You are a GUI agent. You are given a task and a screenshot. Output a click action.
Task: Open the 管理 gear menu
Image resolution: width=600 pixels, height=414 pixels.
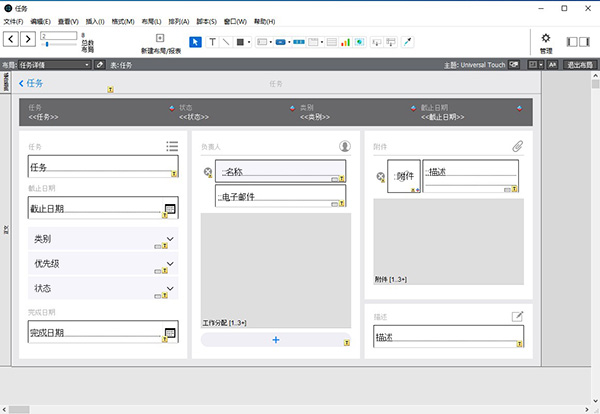[546, 42]
